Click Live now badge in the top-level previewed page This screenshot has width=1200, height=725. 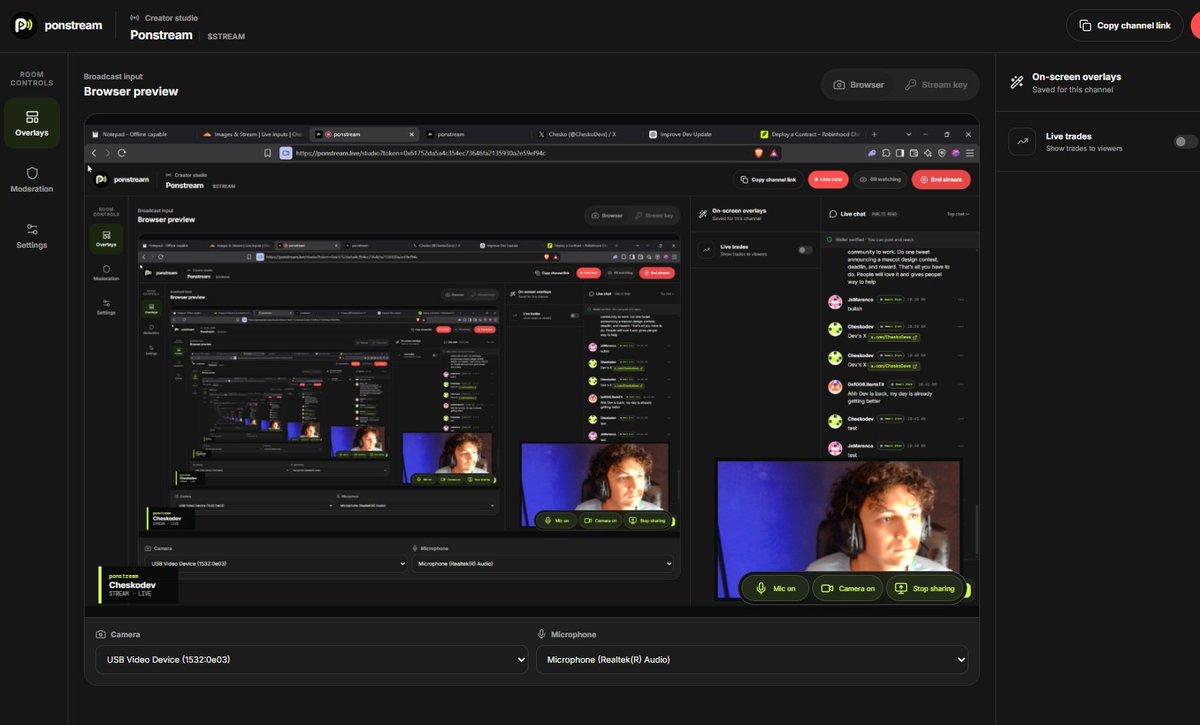click(x=829, y=179)
